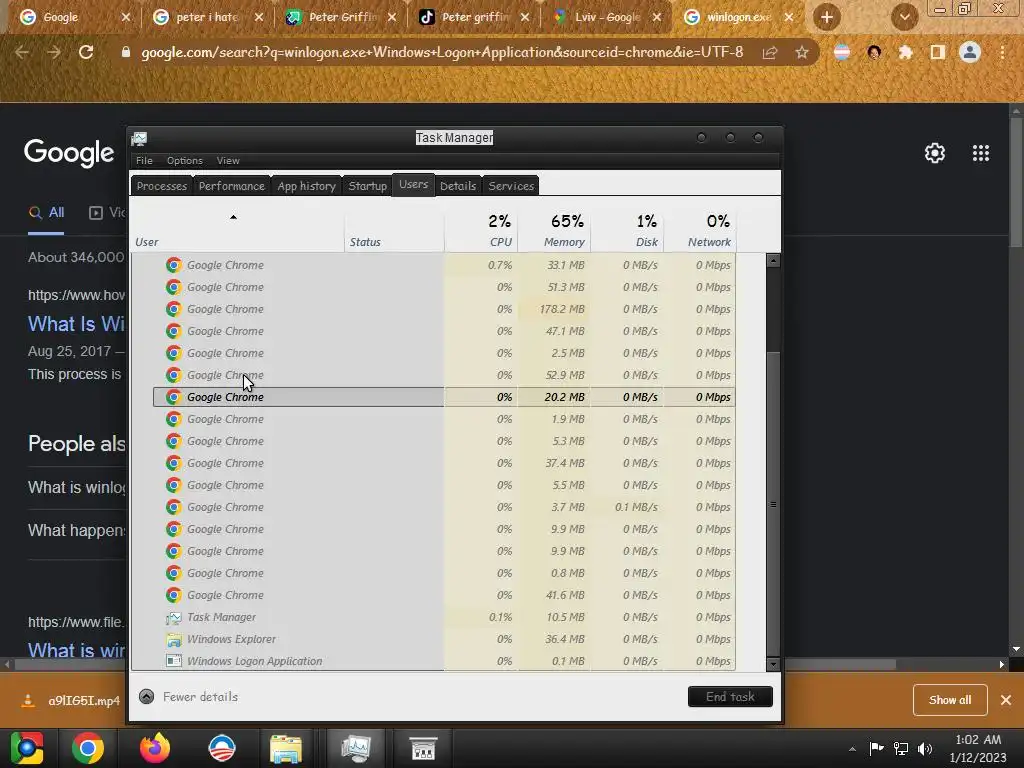Open Google search settings gear icon

[x=935, y=153]
